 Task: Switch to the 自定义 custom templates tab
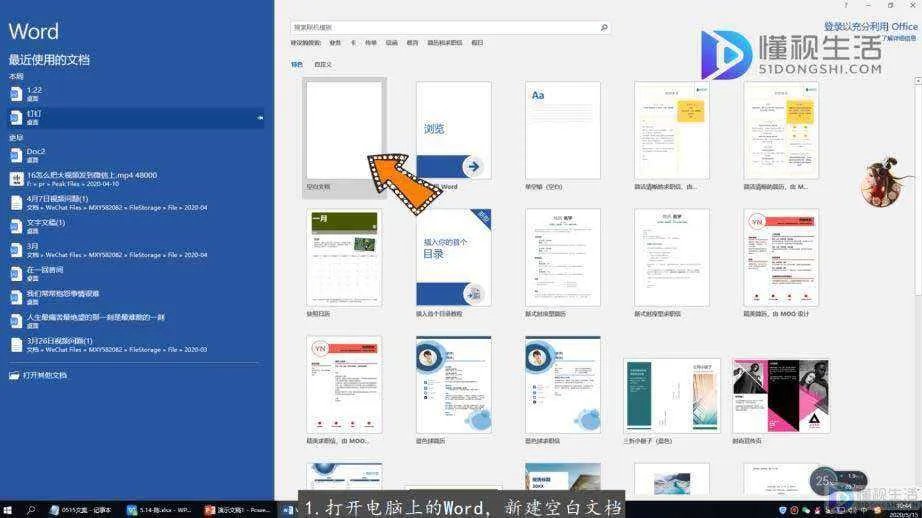point(323,64)
